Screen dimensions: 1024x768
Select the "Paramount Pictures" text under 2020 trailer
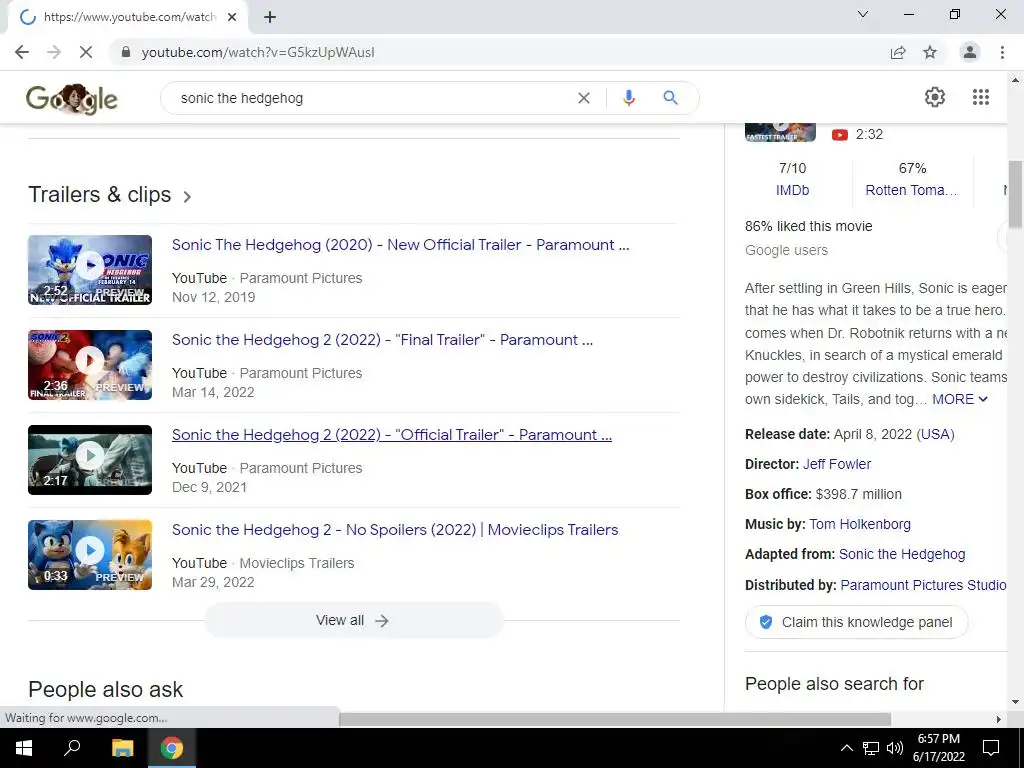(300, 278)
